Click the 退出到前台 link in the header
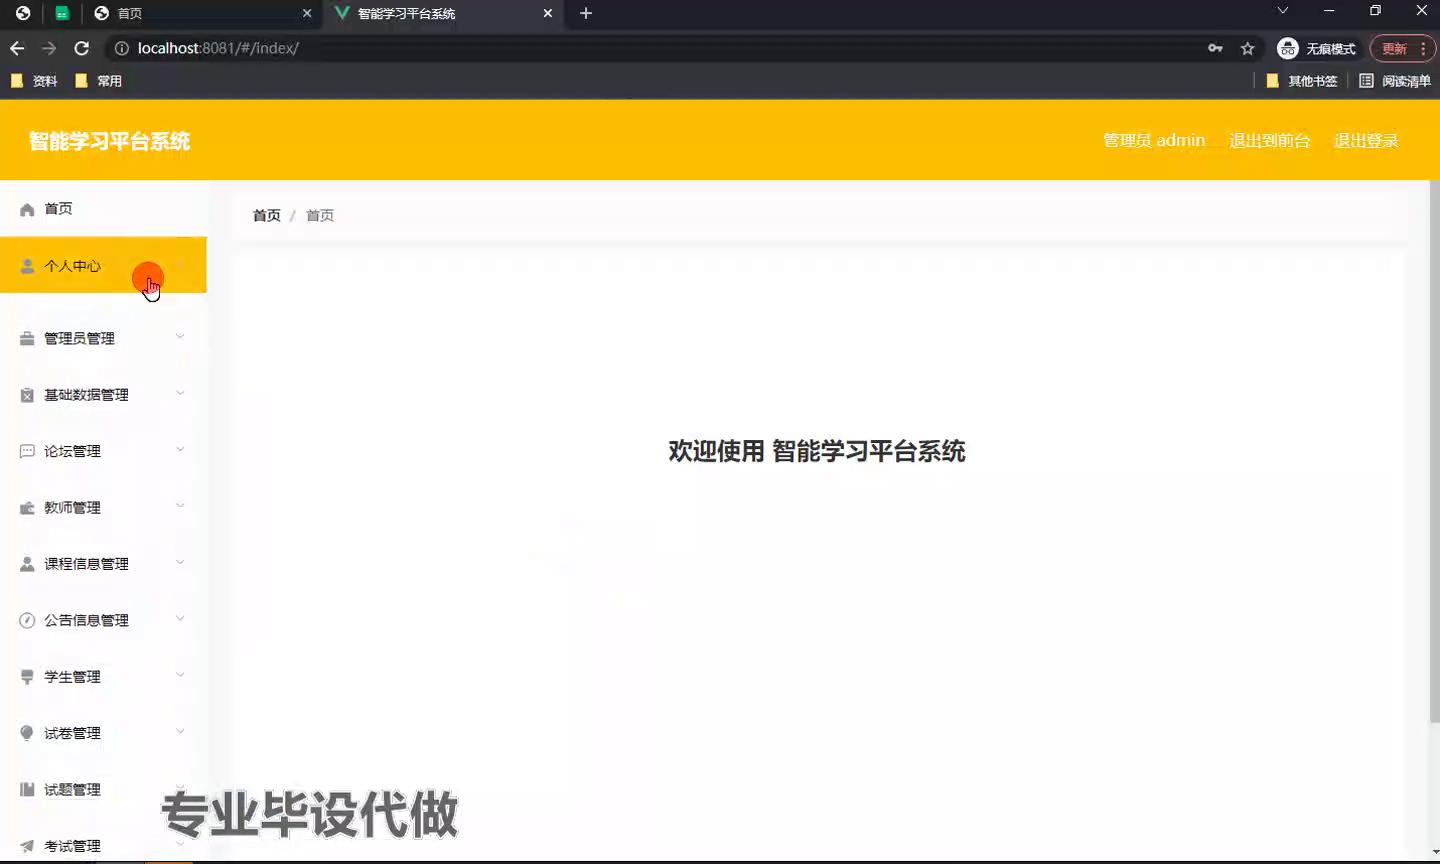This screenshot has height=864, width=1440. tap(1269, 141)
